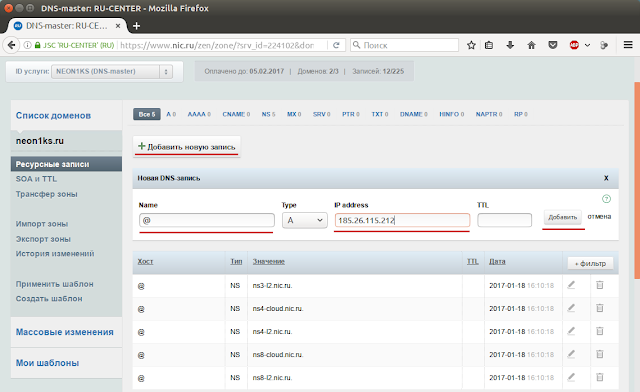This screenshot has height=392, width=640.
Task: Delete the ns8-l2.nic.ru record trash icon
Action: pos(600,377)
